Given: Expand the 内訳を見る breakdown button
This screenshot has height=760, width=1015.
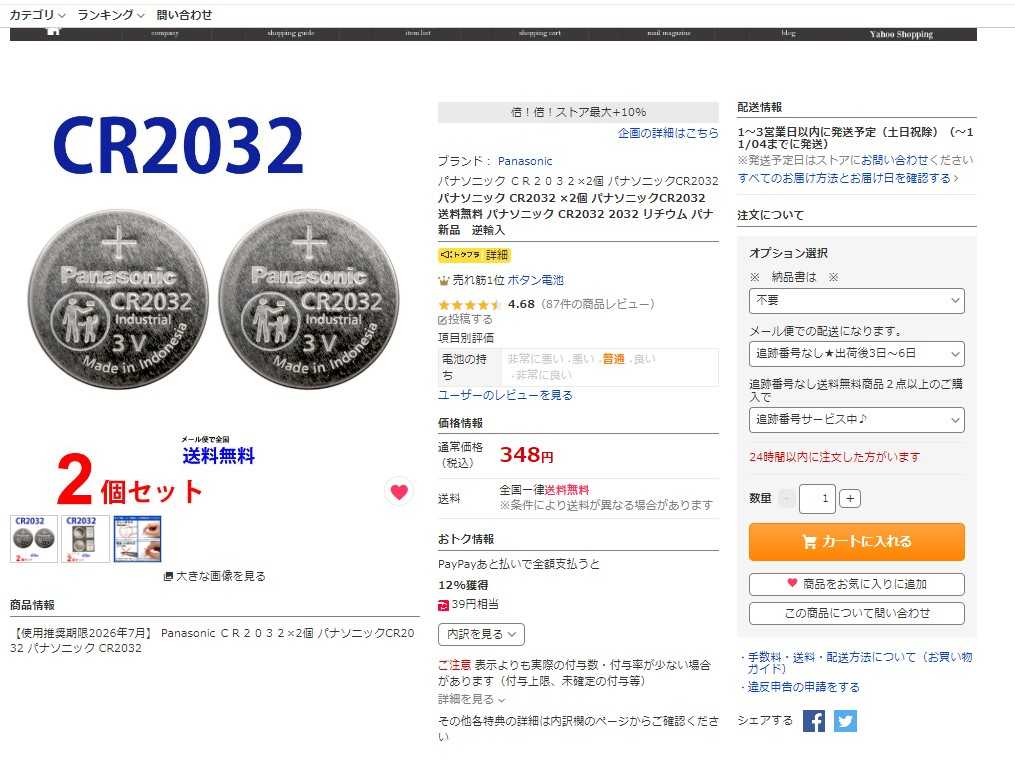Looking at the screenshot, I should (481, 634).
